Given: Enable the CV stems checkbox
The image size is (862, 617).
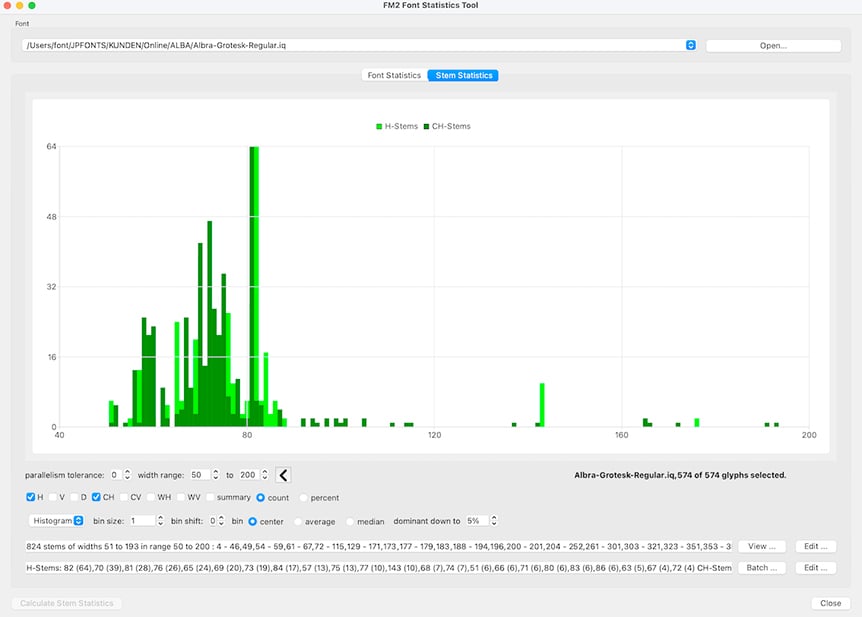Looking at the screenshot, I should (x=124, y=497).
